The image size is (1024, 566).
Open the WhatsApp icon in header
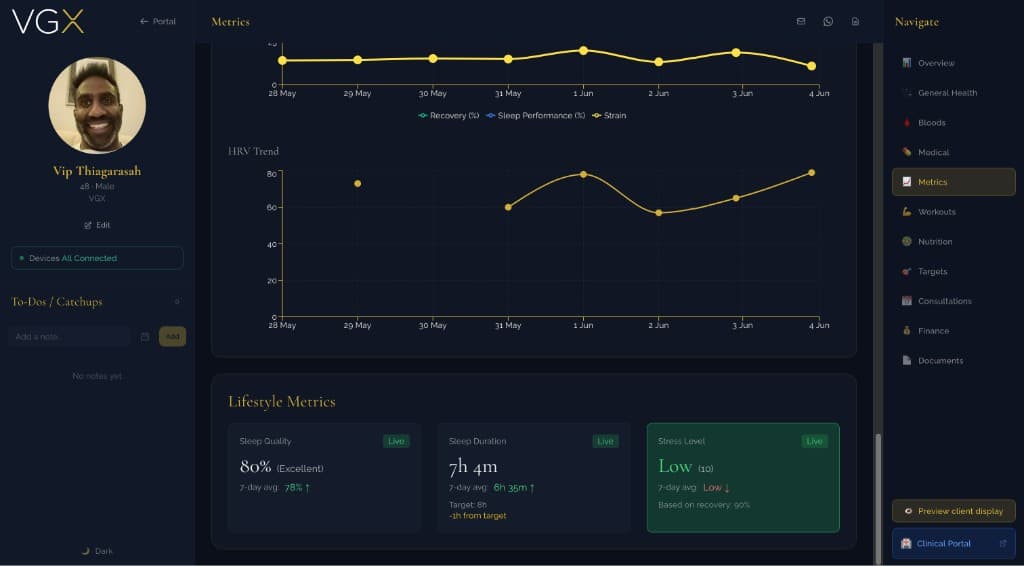point(828,22)
